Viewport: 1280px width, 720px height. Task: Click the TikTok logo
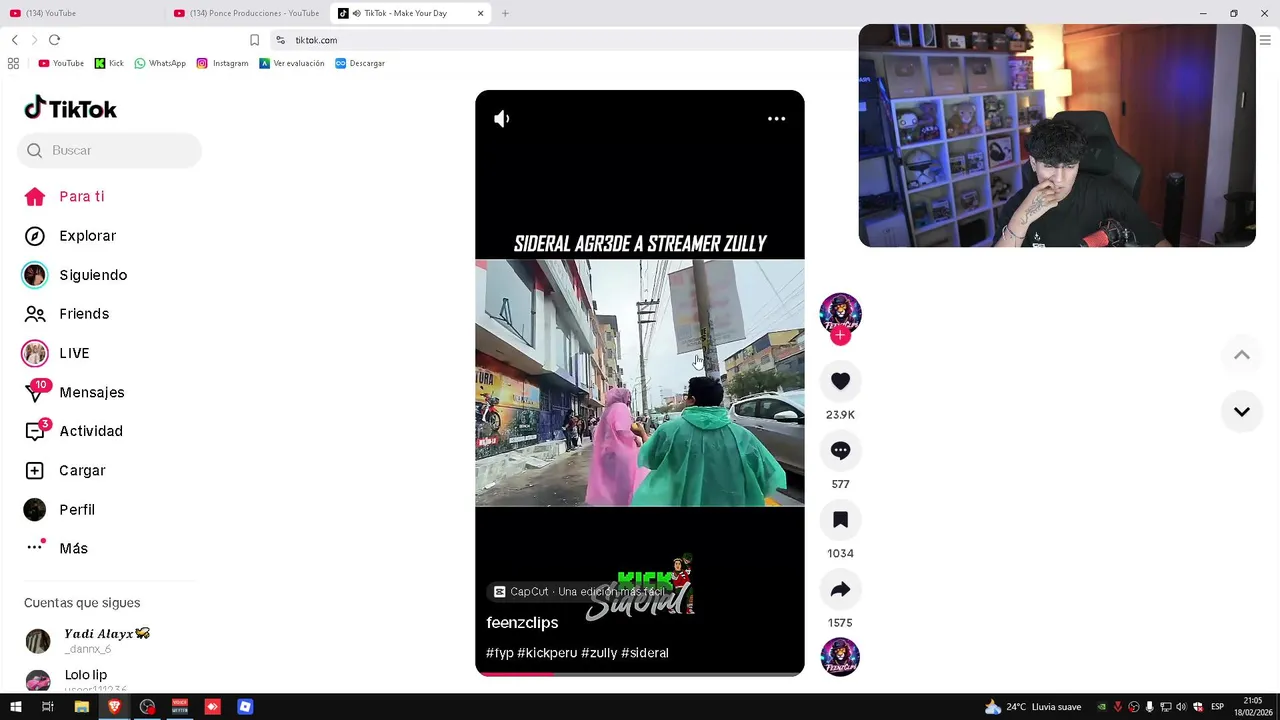point(70,108)
